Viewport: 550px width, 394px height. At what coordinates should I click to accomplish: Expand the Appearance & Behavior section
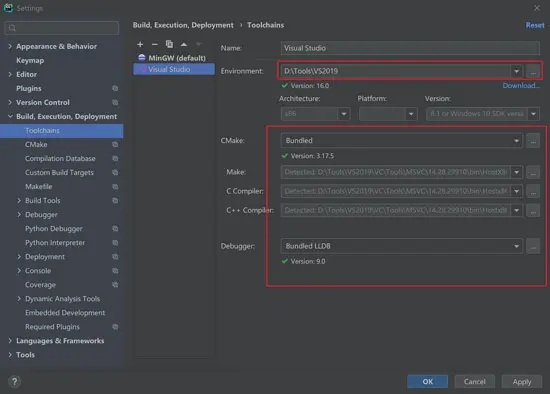(x=10, y=46)
